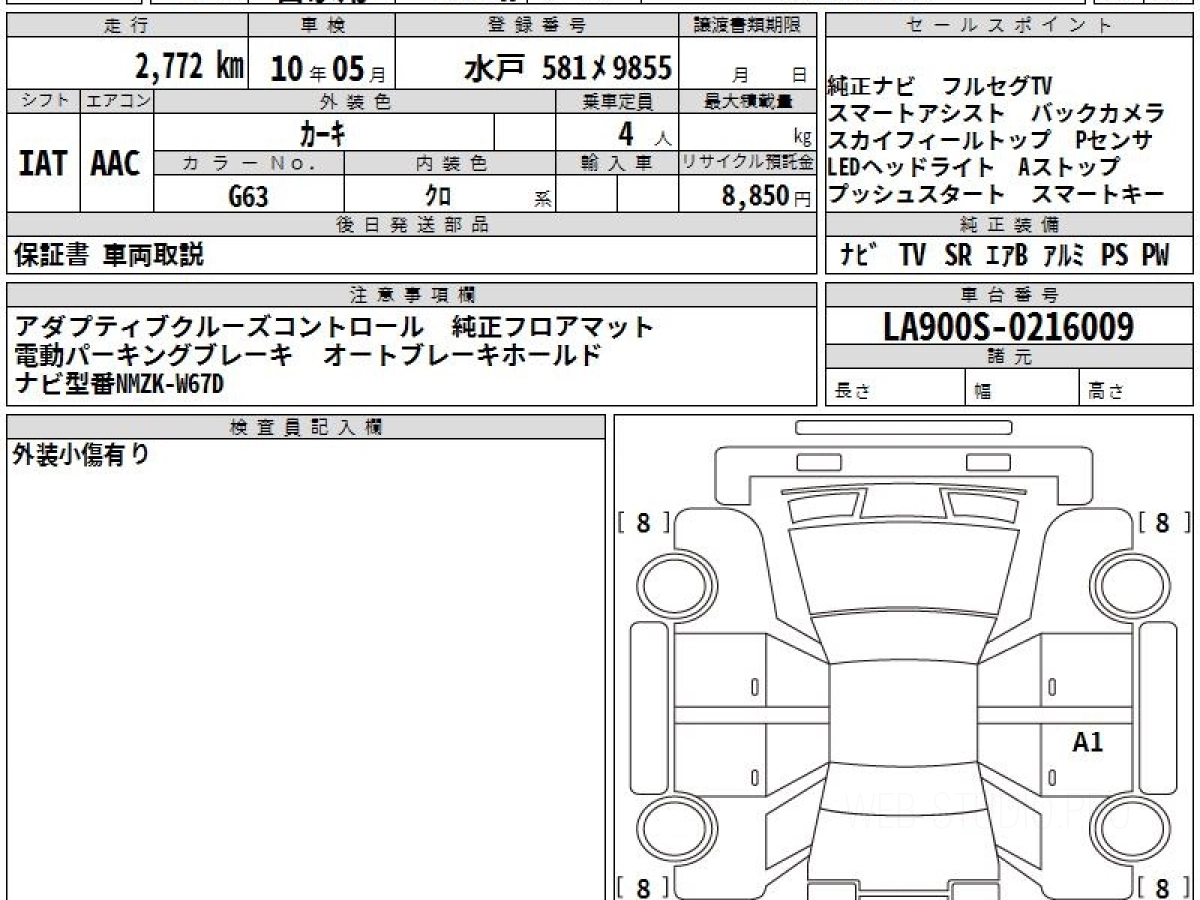Image resolution: width=1200 pixels, height=900 pixels.
Task: Click the 検査員記入欄 header
Action: click(x=306, y=427)
